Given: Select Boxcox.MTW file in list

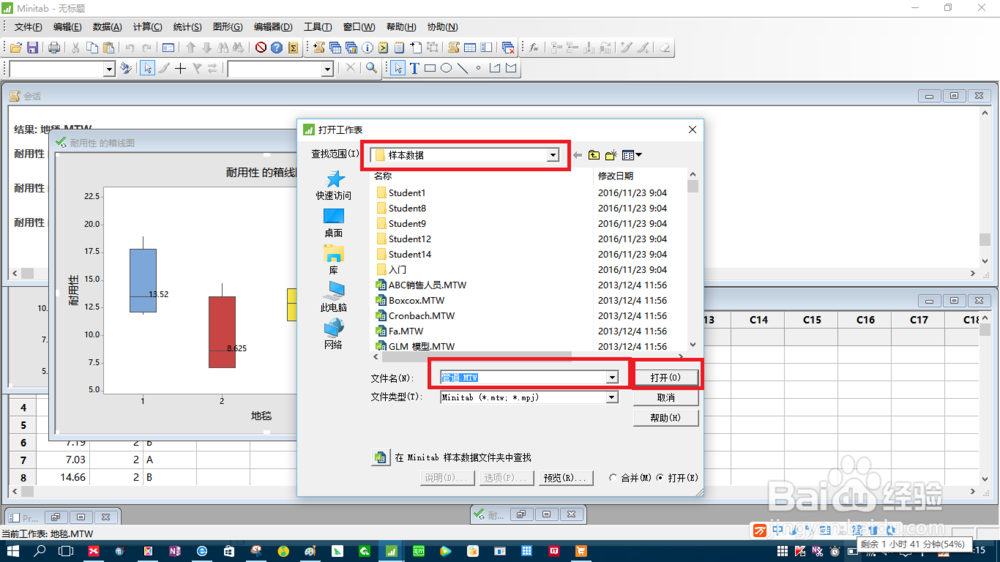Looking at the screenshot, I should click(x=409, y=300).
